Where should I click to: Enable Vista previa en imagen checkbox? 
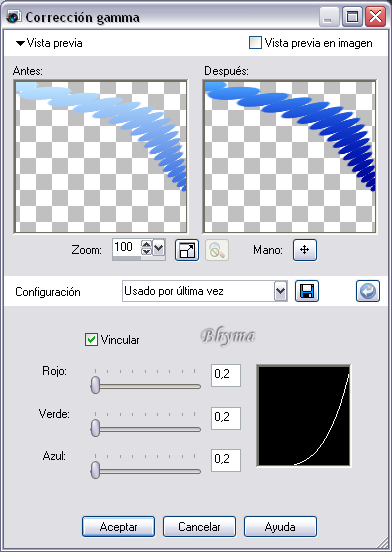tap(255, 43)
